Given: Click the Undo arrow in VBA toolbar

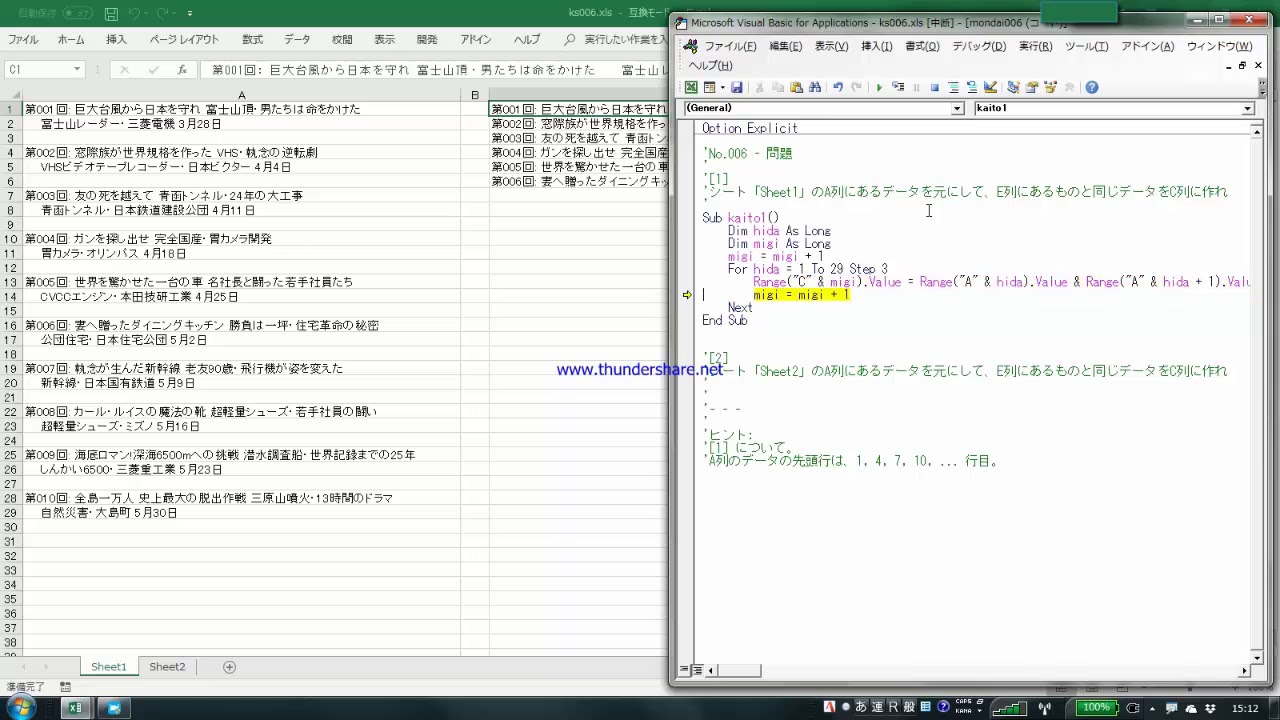Looking at the screenshot, I should 838,88.
